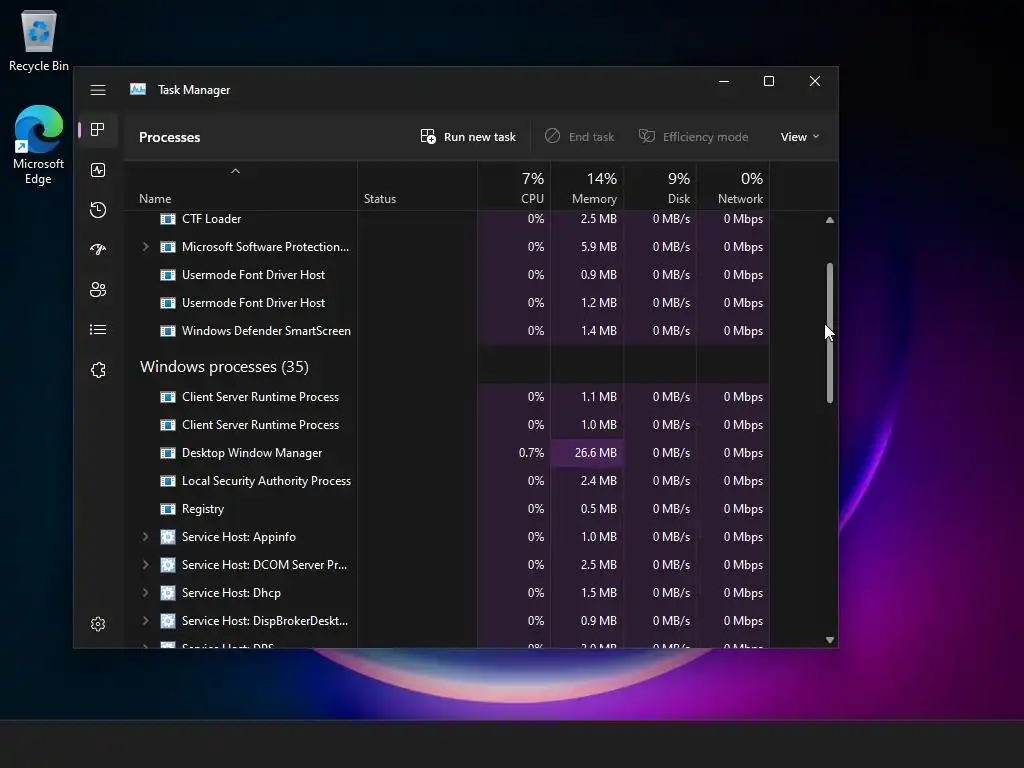The height and width of the screenshot is (768, 1024).
Task: Click the vertical scrollbar thumb
Action: 829,333
